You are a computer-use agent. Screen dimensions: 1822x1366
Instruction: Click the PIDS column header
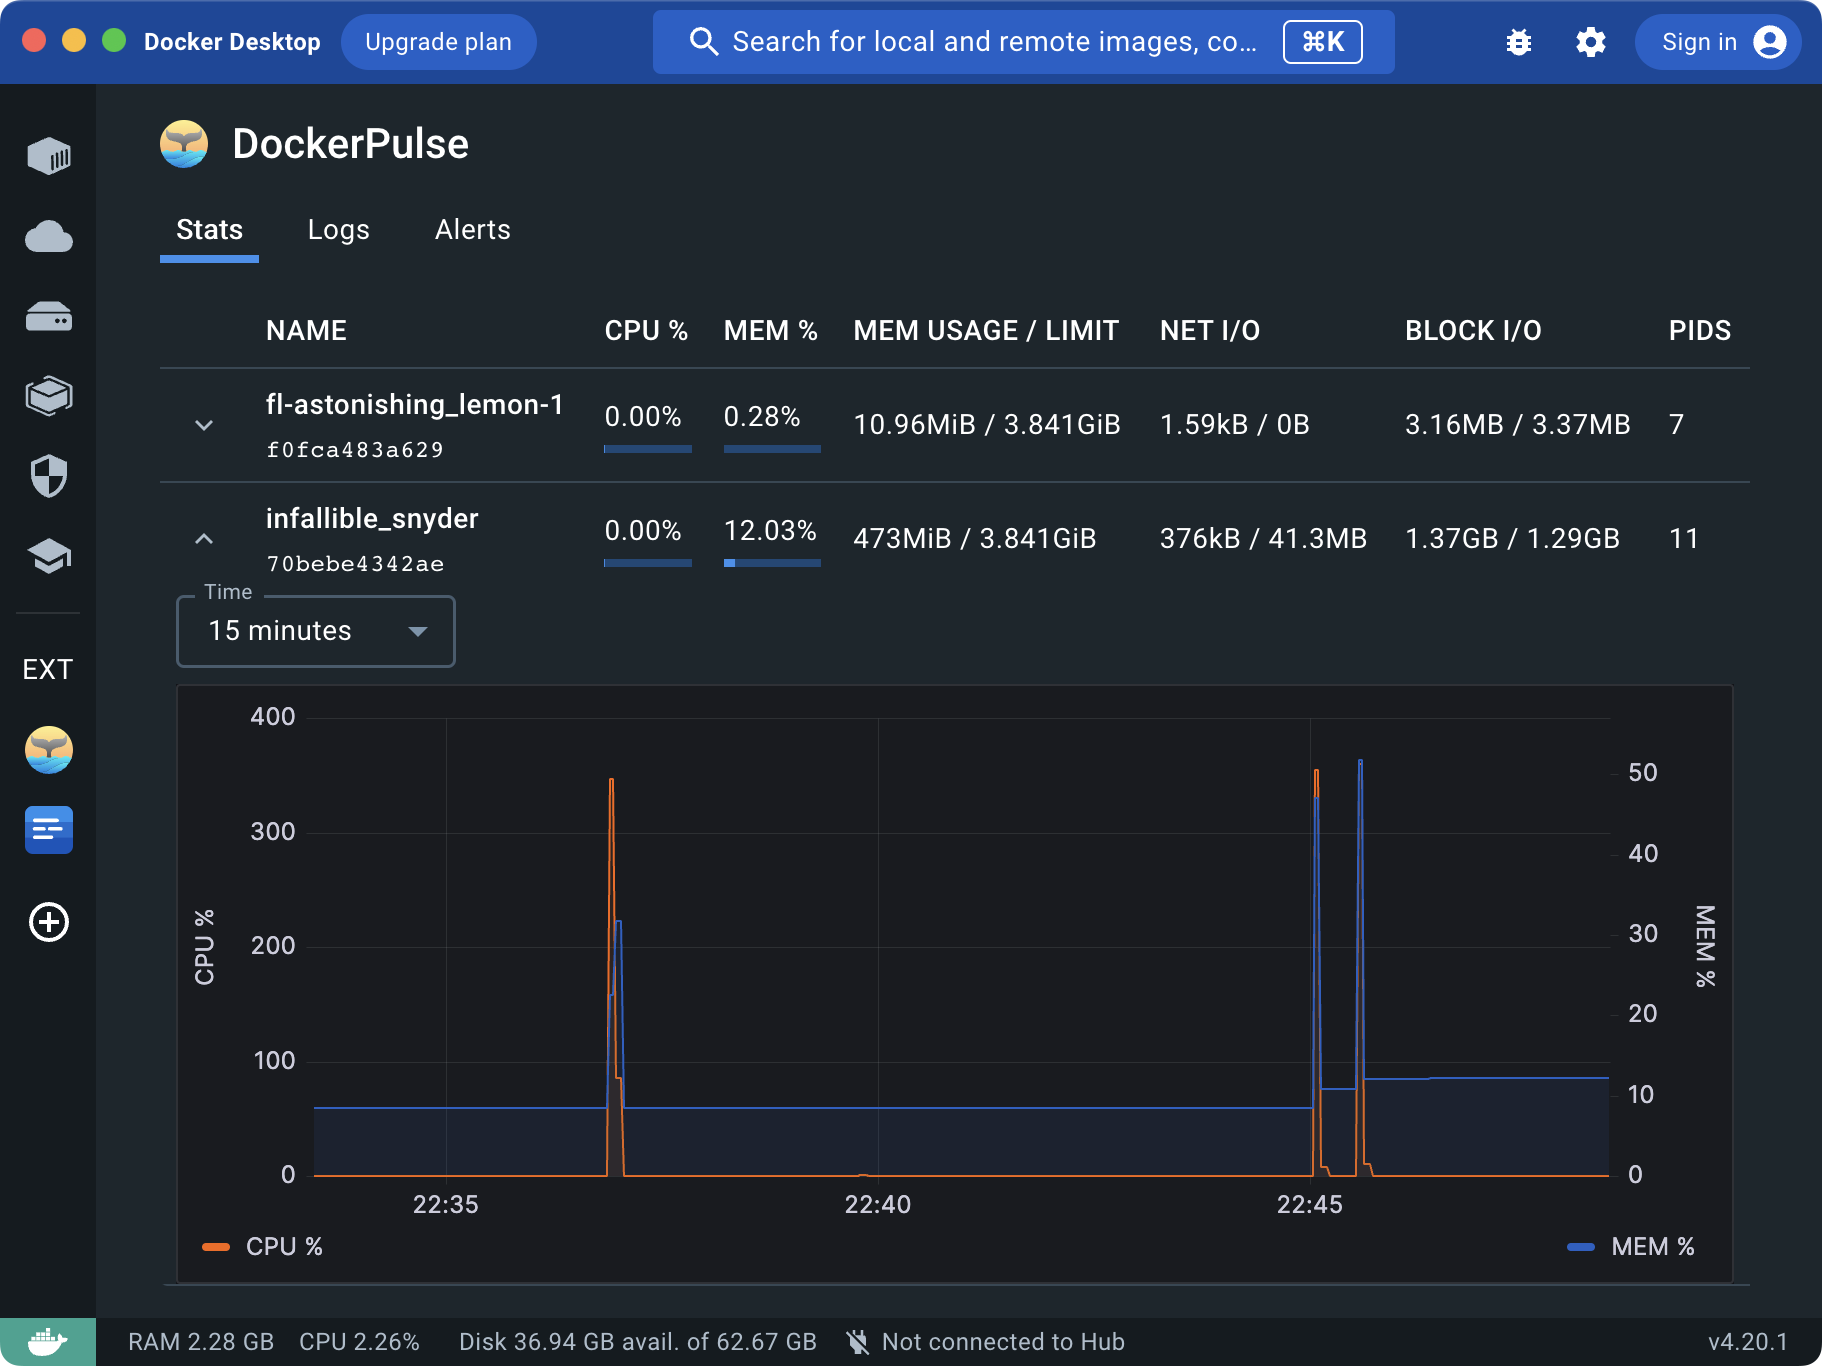[x=1700, y=331]
